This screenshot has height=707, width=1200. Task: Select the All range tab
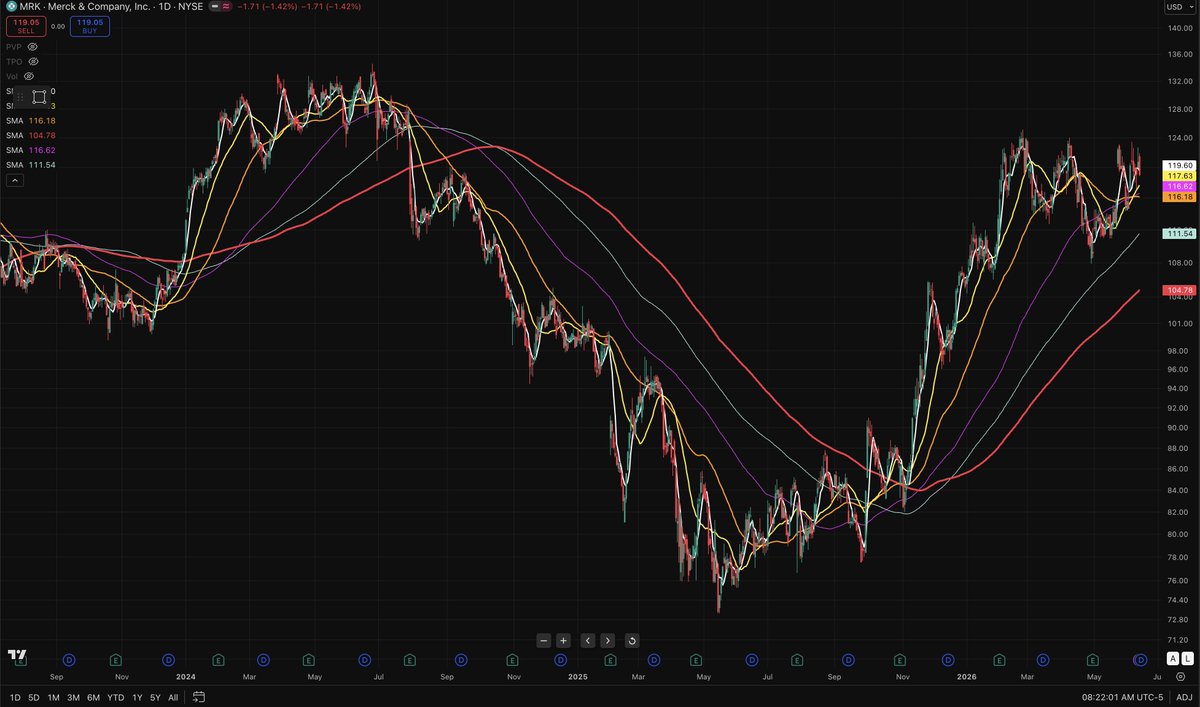point(173,696)
